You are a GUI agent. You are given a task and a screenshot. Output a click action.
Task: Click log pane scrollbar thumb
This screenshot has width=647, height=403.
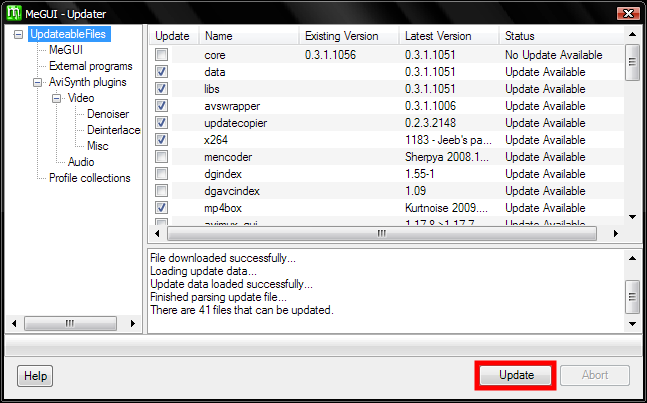(x=632, y=297)
